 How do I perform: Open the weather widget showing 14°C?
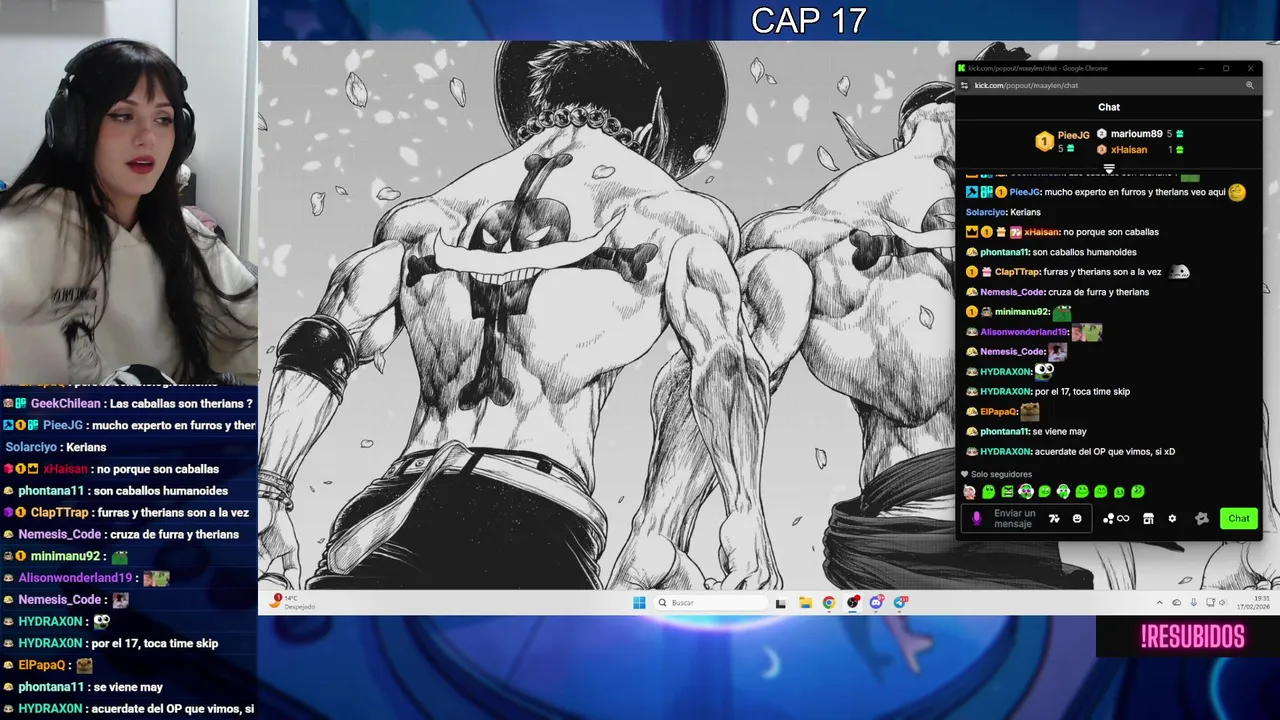(293, 602)
